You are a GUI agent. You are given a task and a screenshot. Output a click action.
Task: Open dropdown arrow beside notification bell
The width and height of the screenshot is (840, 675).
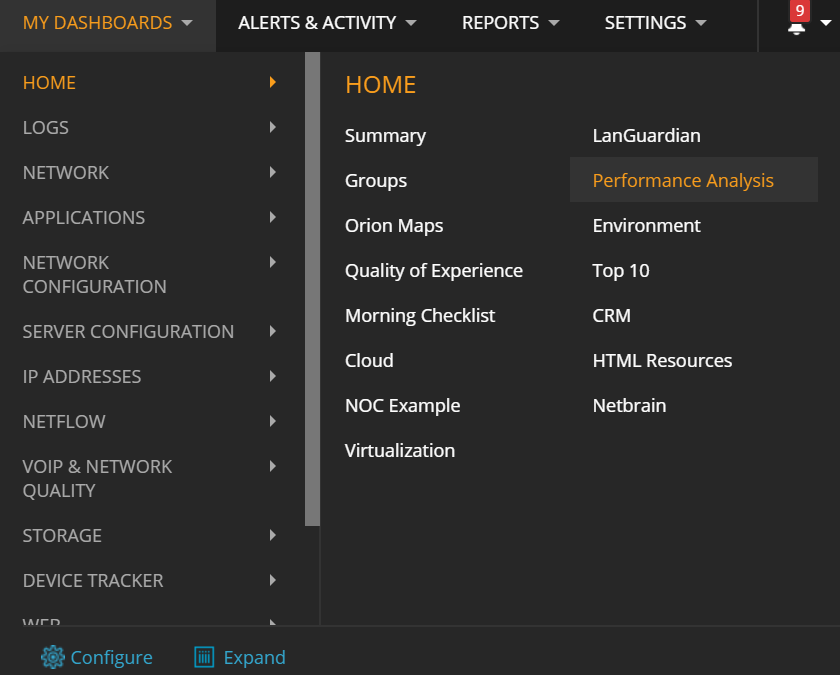(x=826, y=22)
